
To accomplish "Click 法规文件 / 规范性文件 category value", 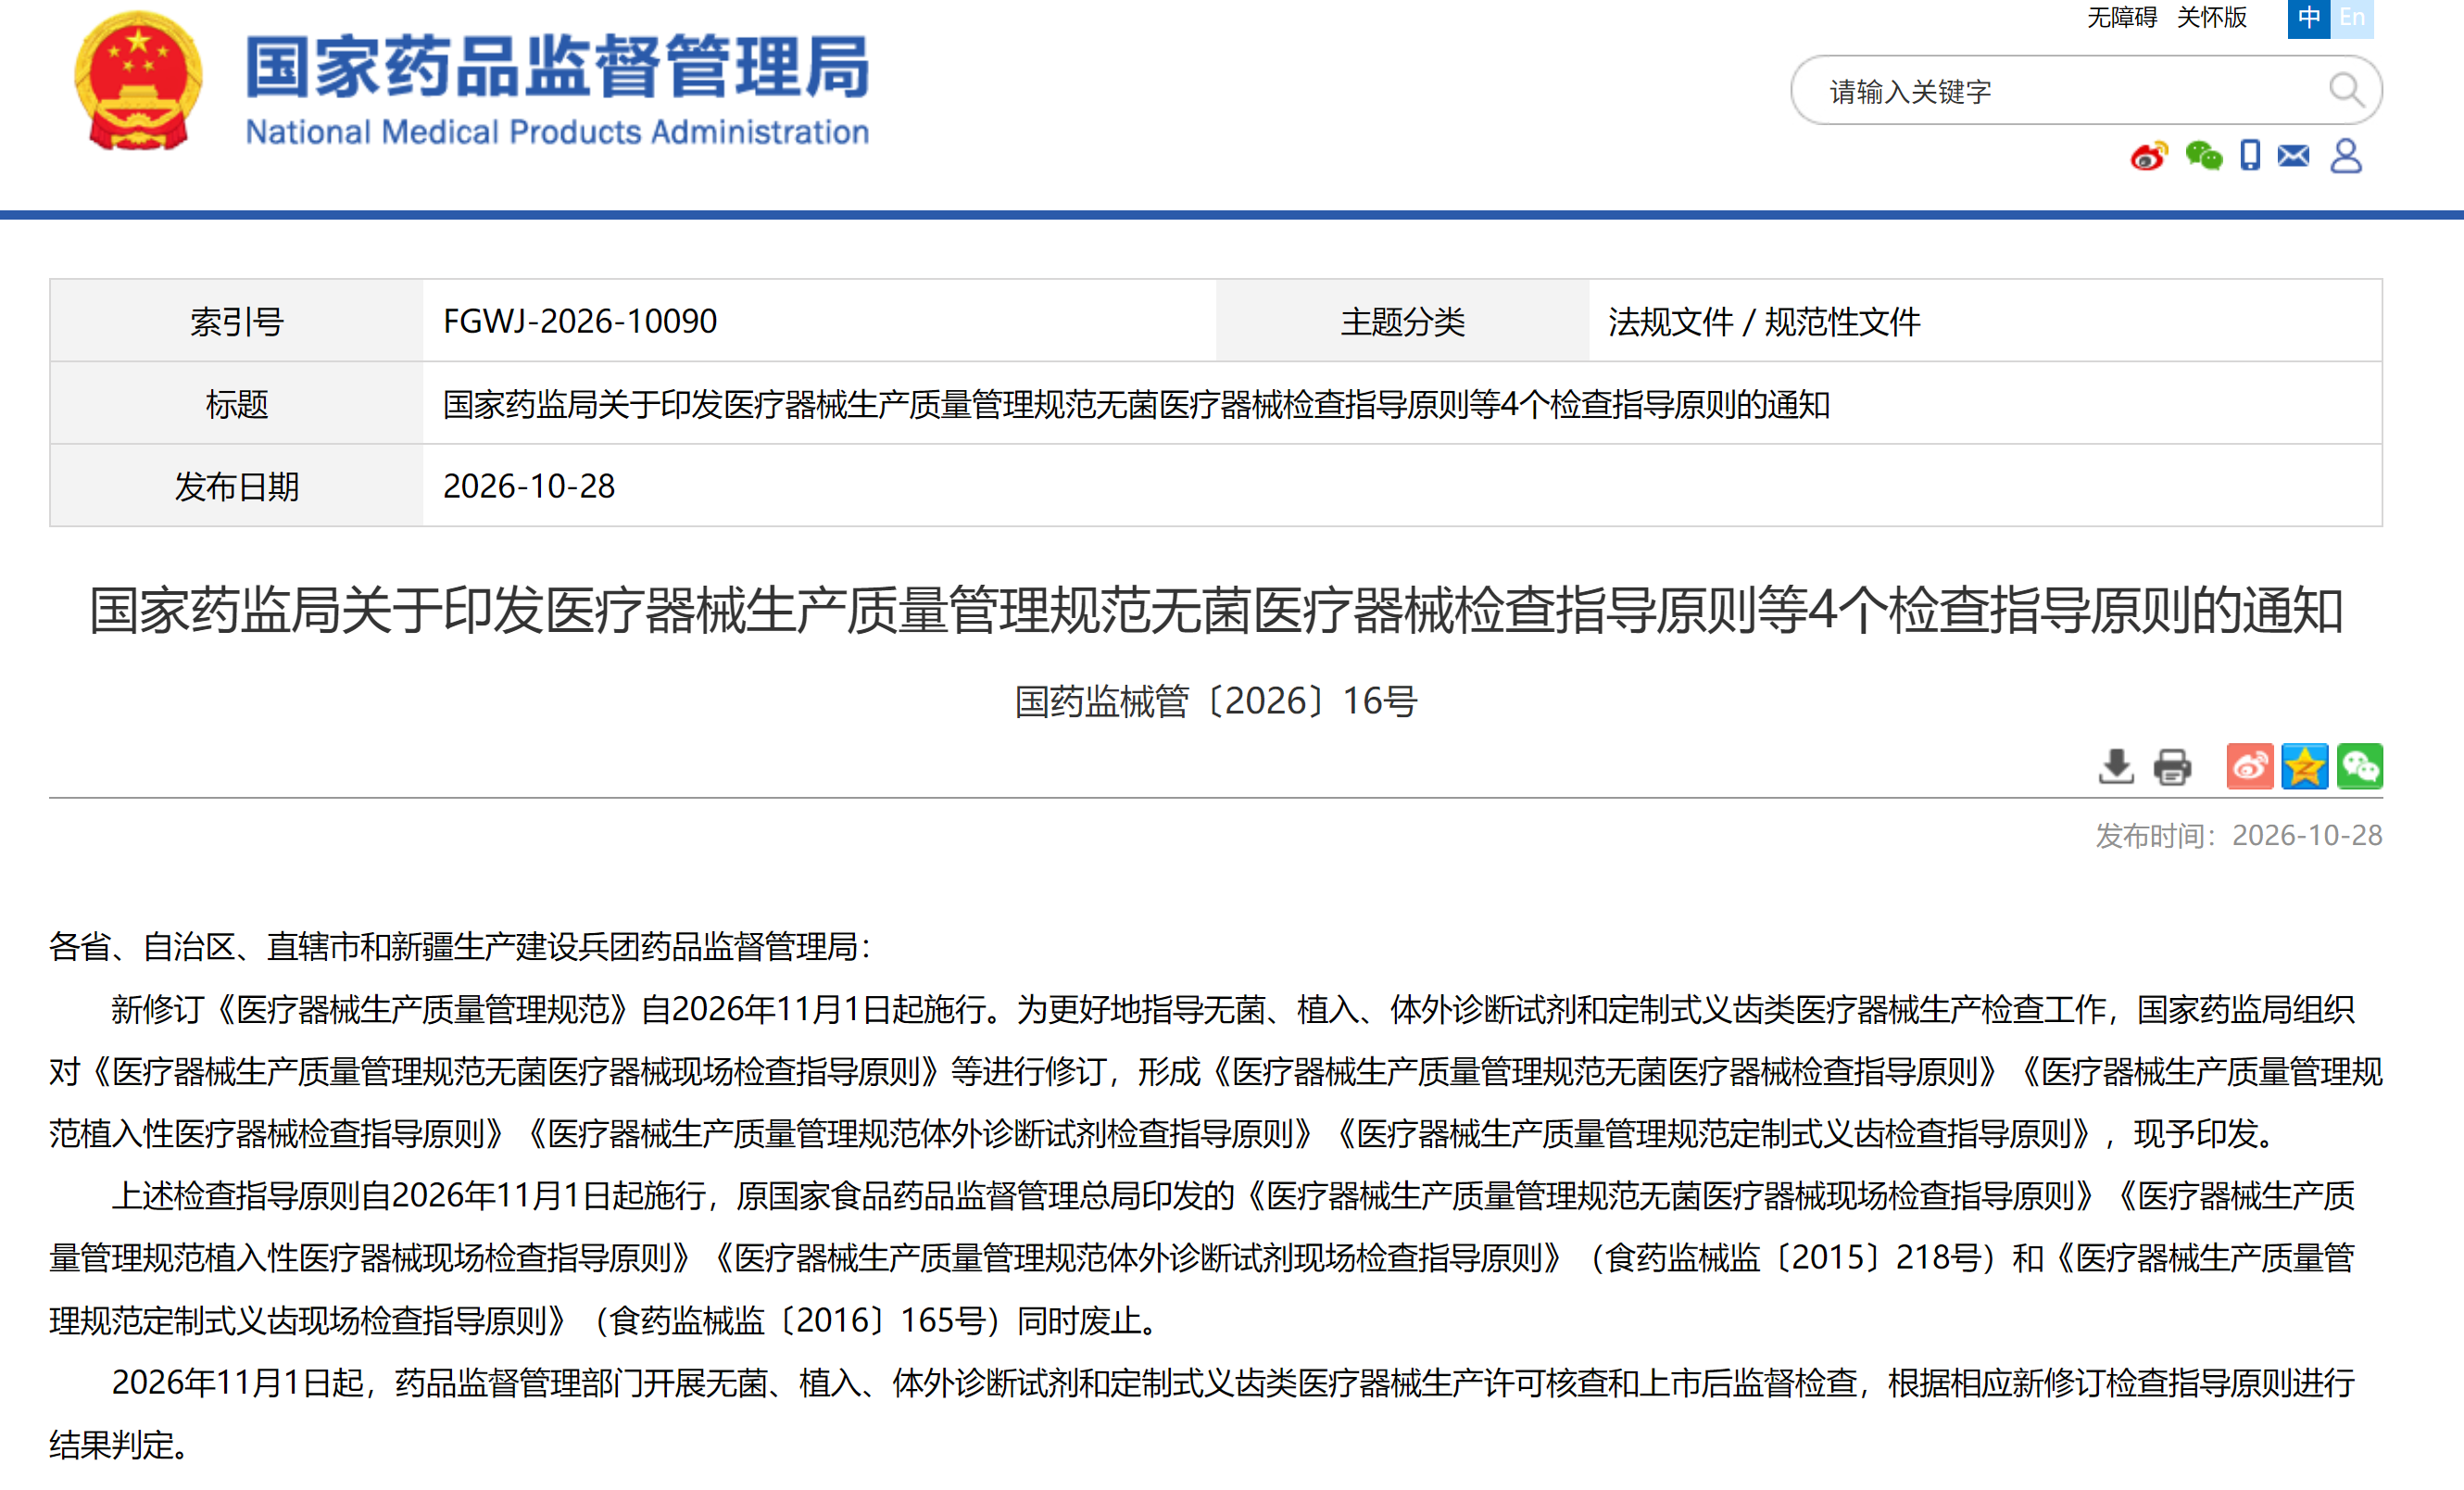I will [1764, 321].
